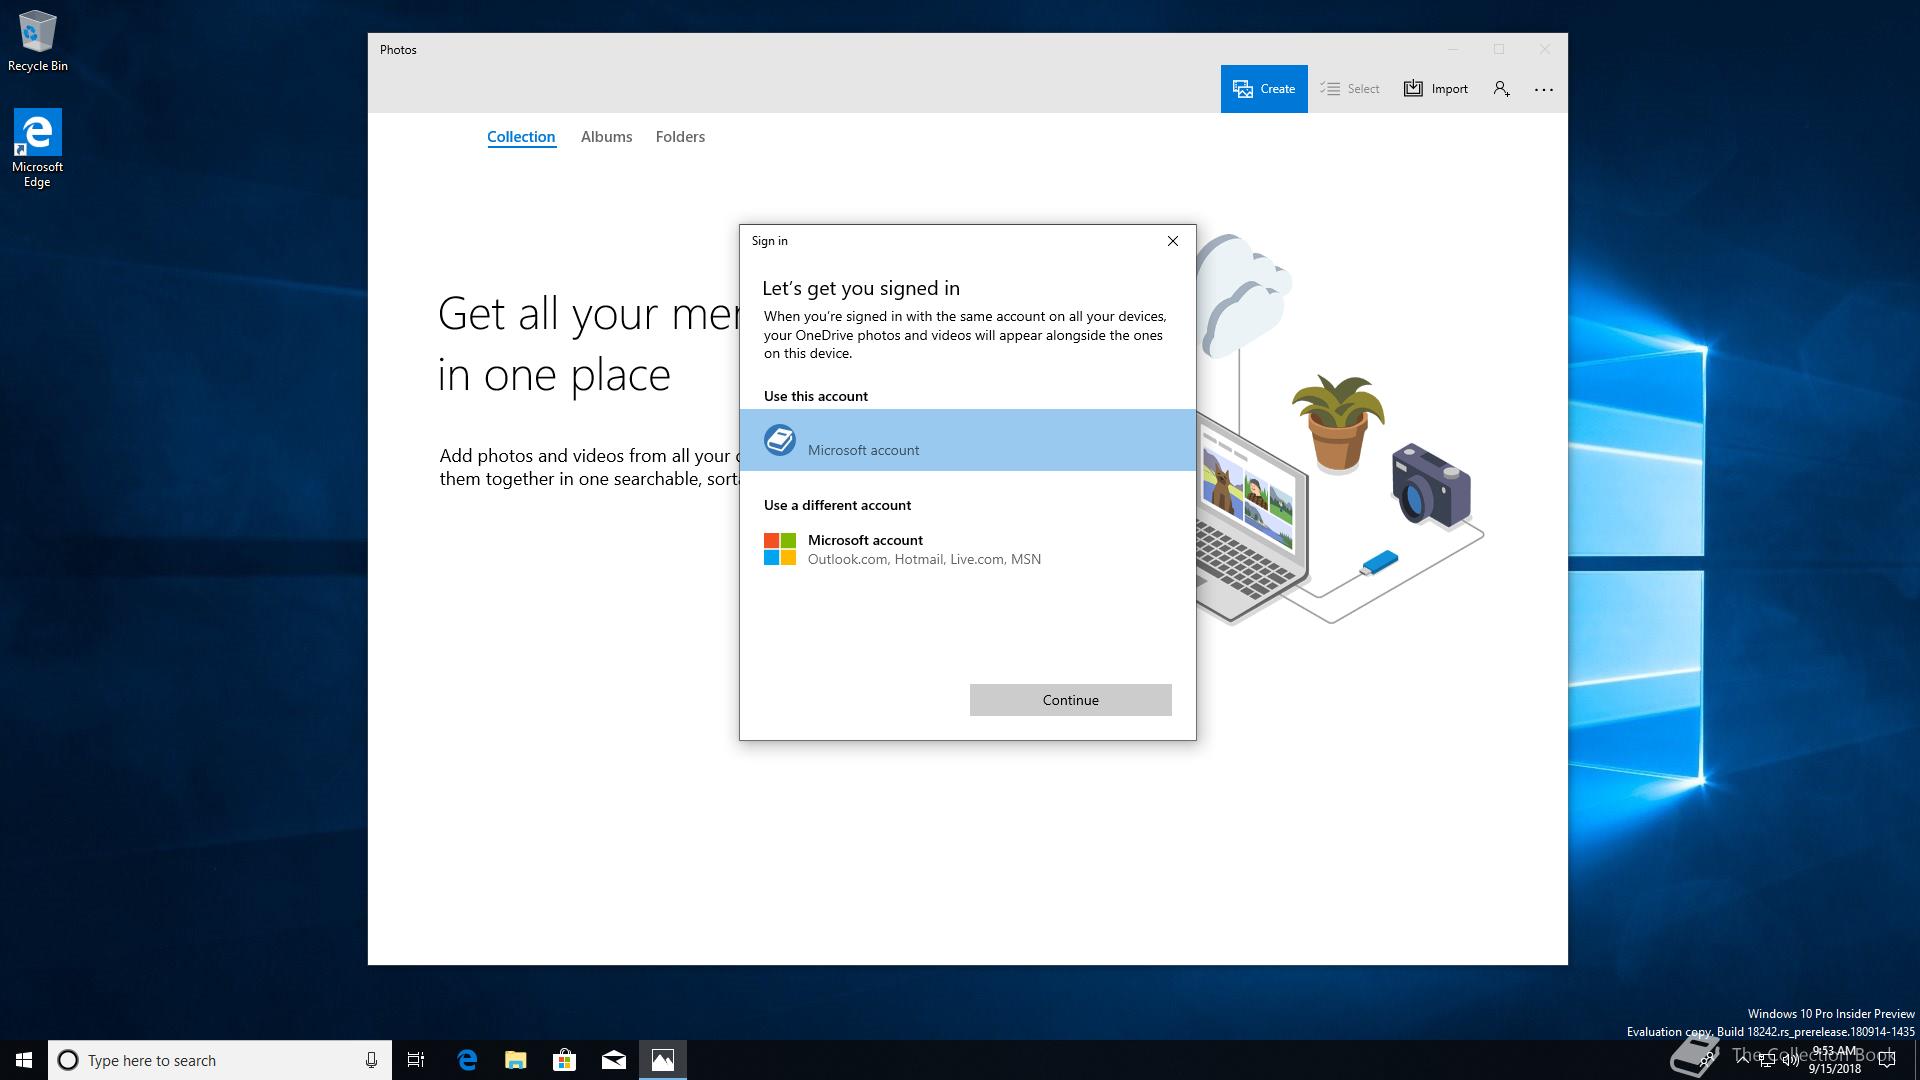Switch to the Collection tab
Viewport: 1920px width, 1080px height.
(x=521, y=137)
